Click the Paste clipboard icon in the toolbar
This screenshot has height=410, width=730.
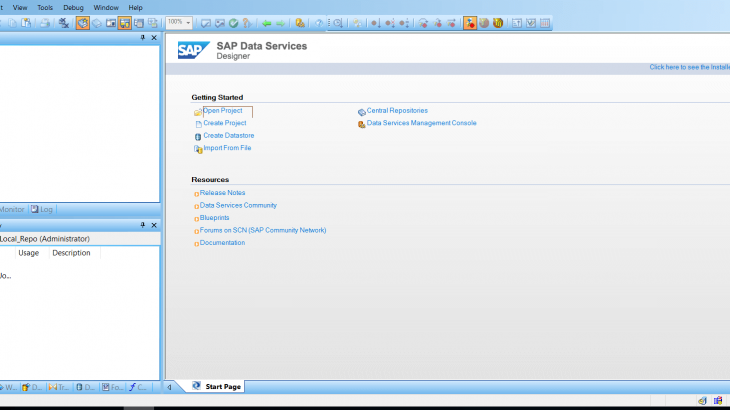(x=26, y=23)
